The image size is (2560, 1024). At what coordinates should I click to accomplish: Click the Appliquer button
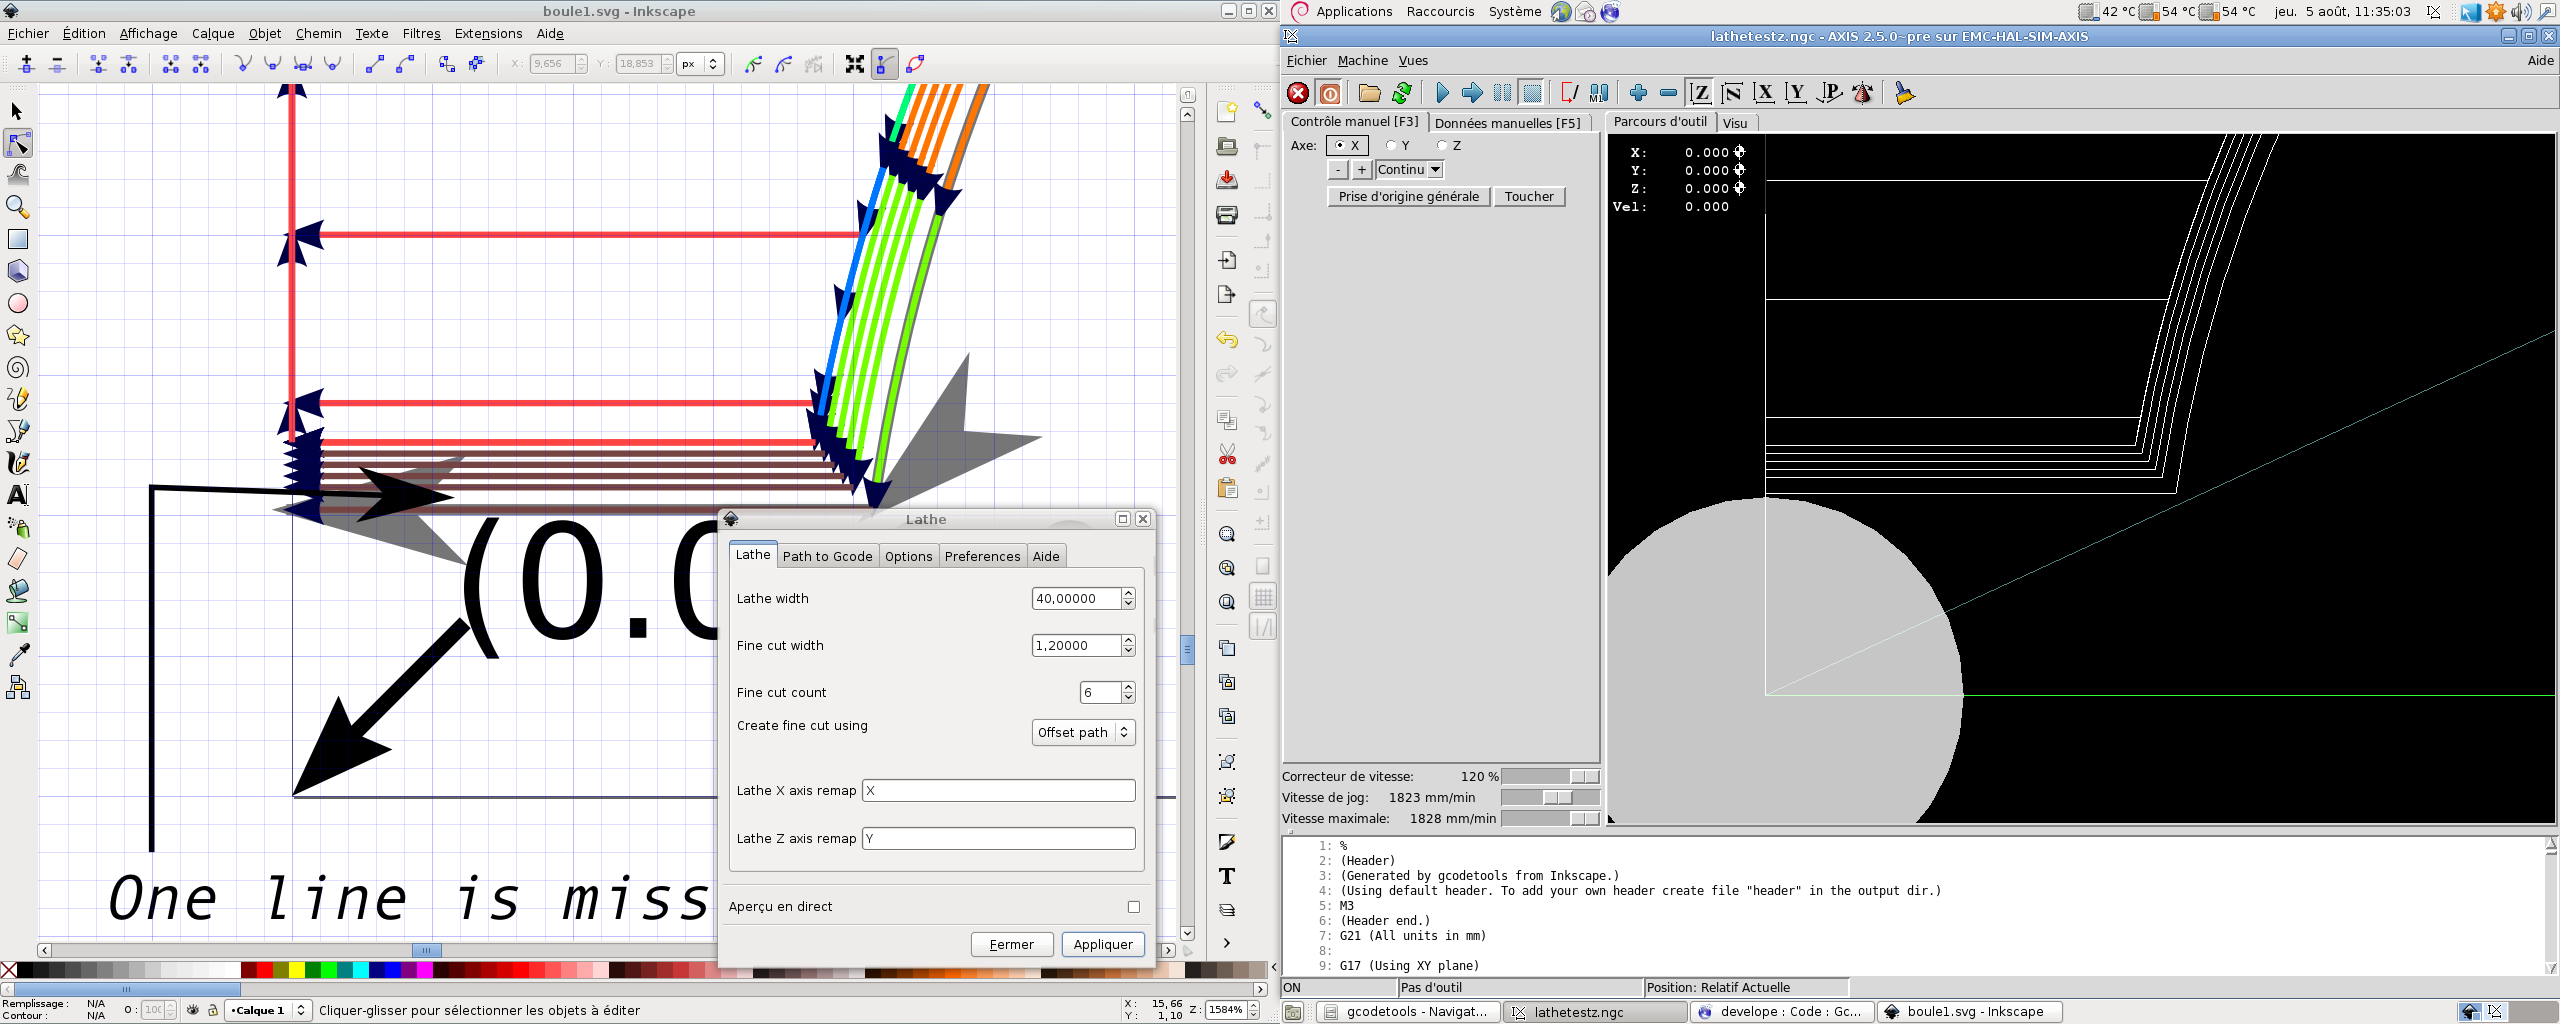(x=1102, y=944)
